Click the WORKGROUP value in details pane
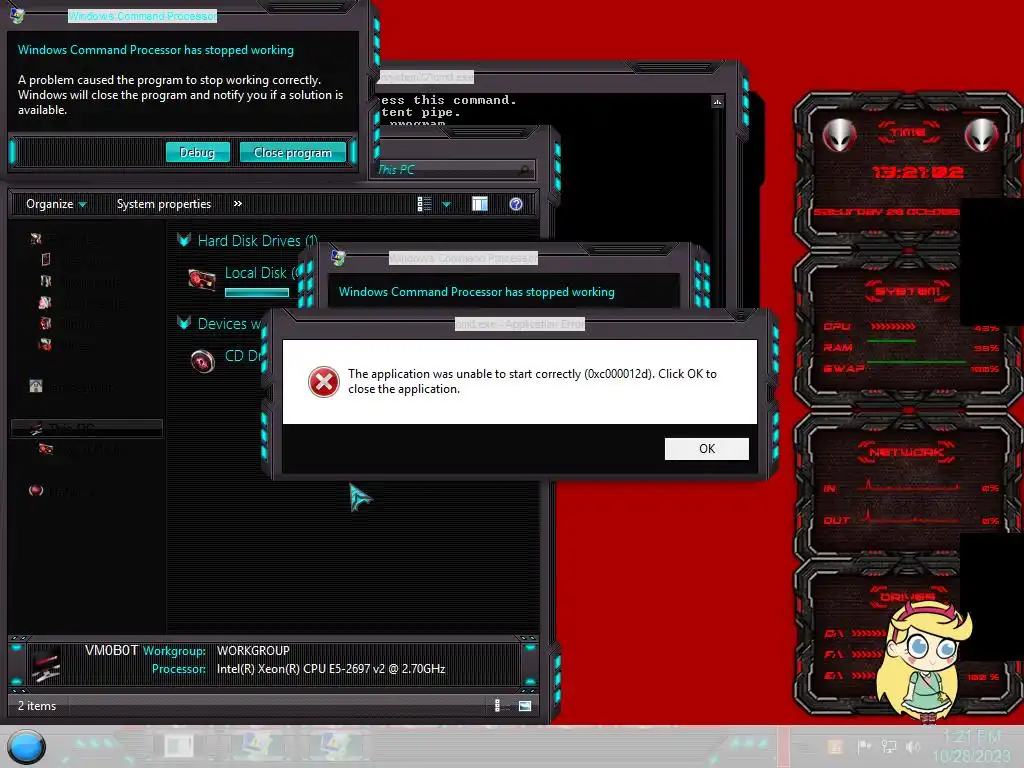 click(253, 651)
